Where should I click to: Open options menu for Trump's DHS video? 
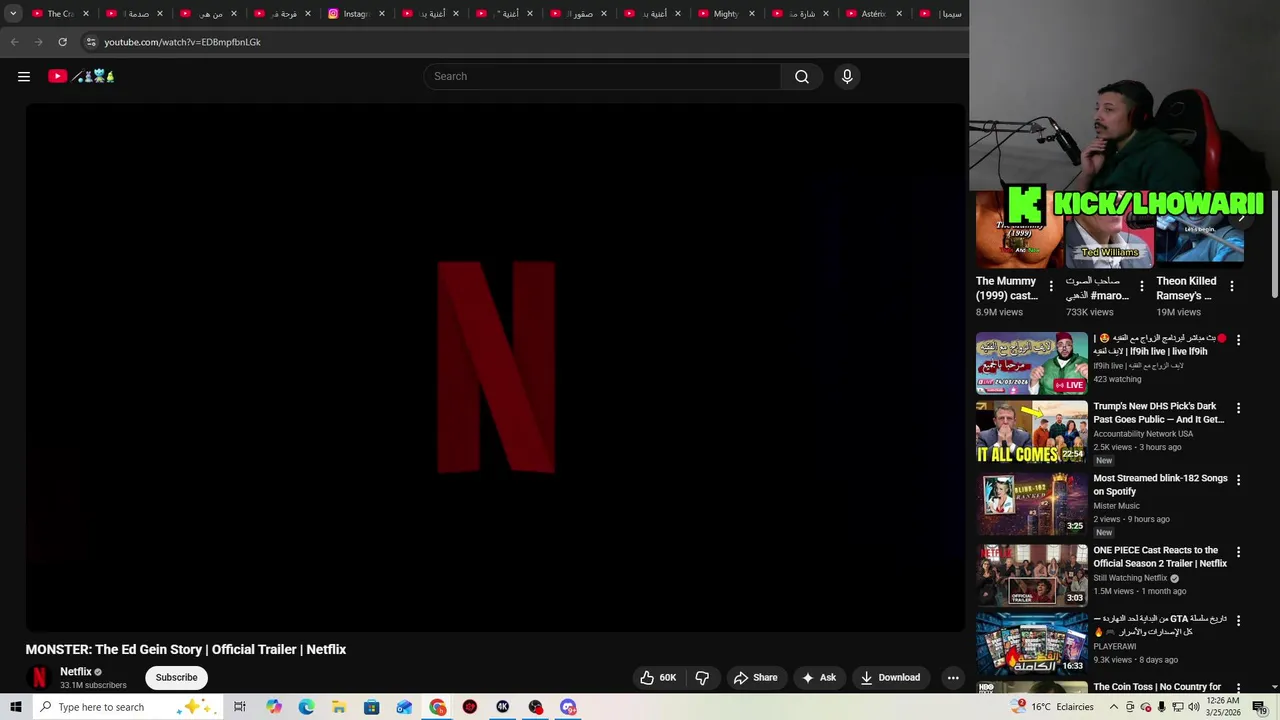point(1238,408)
